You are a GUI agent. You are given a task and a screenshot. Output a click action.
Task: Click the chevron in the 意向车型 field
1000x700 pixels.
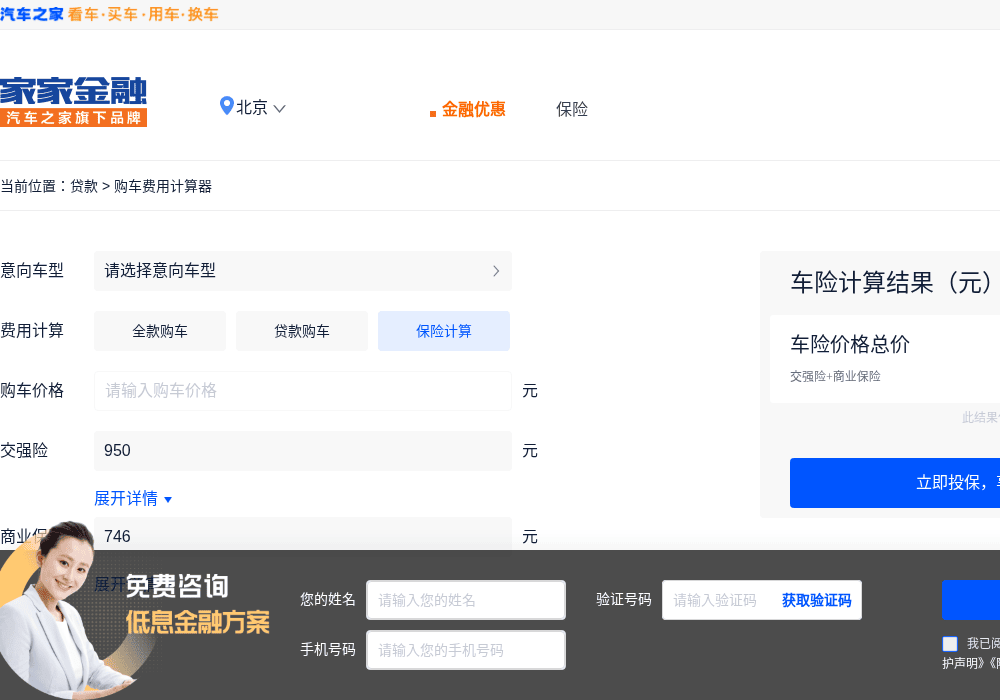coord(496,271)
